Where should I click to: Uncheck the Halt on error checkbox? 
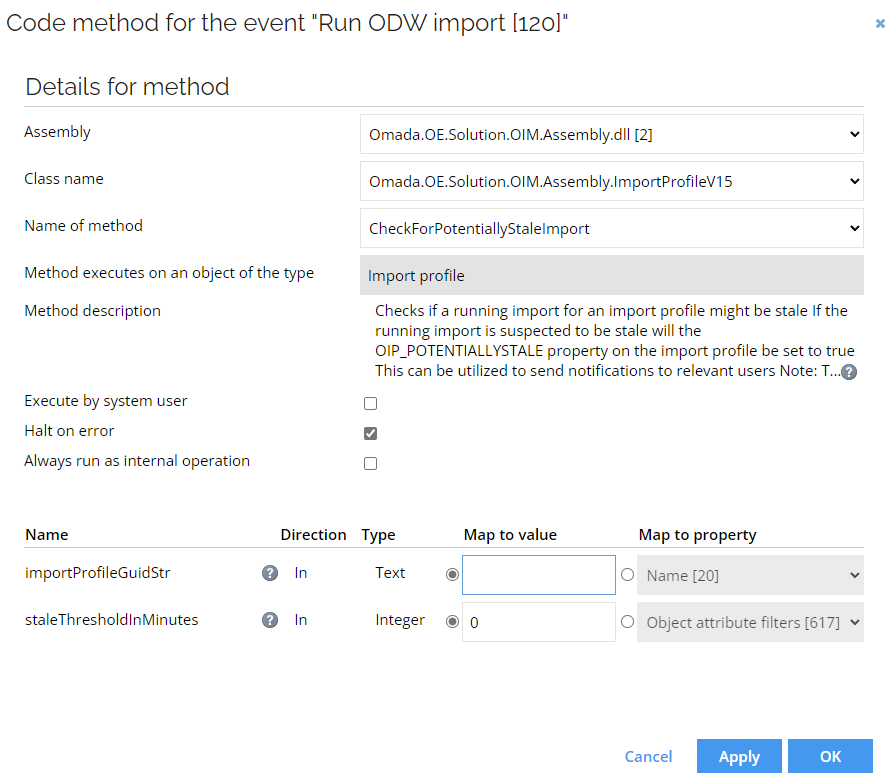pos(370,433)
